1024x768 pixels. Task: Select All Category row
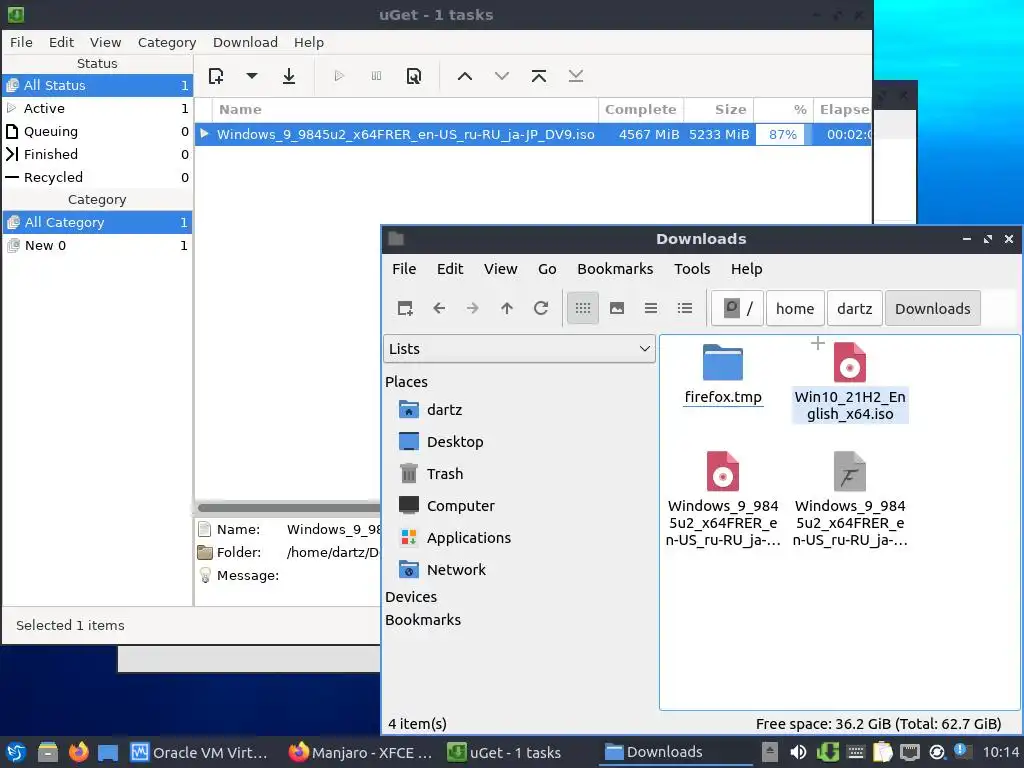[x=97, y=223]
